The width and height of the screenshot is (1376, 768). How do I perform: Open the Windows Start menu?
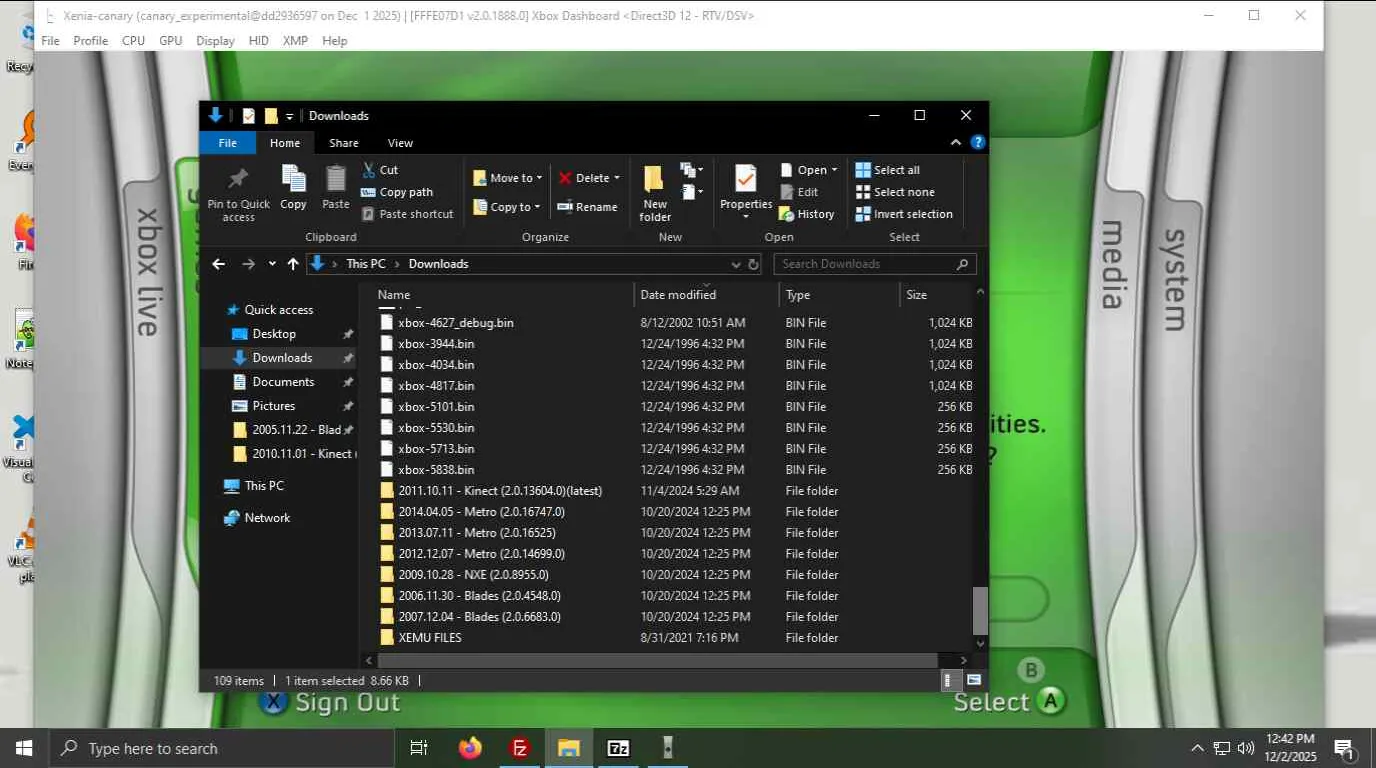24,748
